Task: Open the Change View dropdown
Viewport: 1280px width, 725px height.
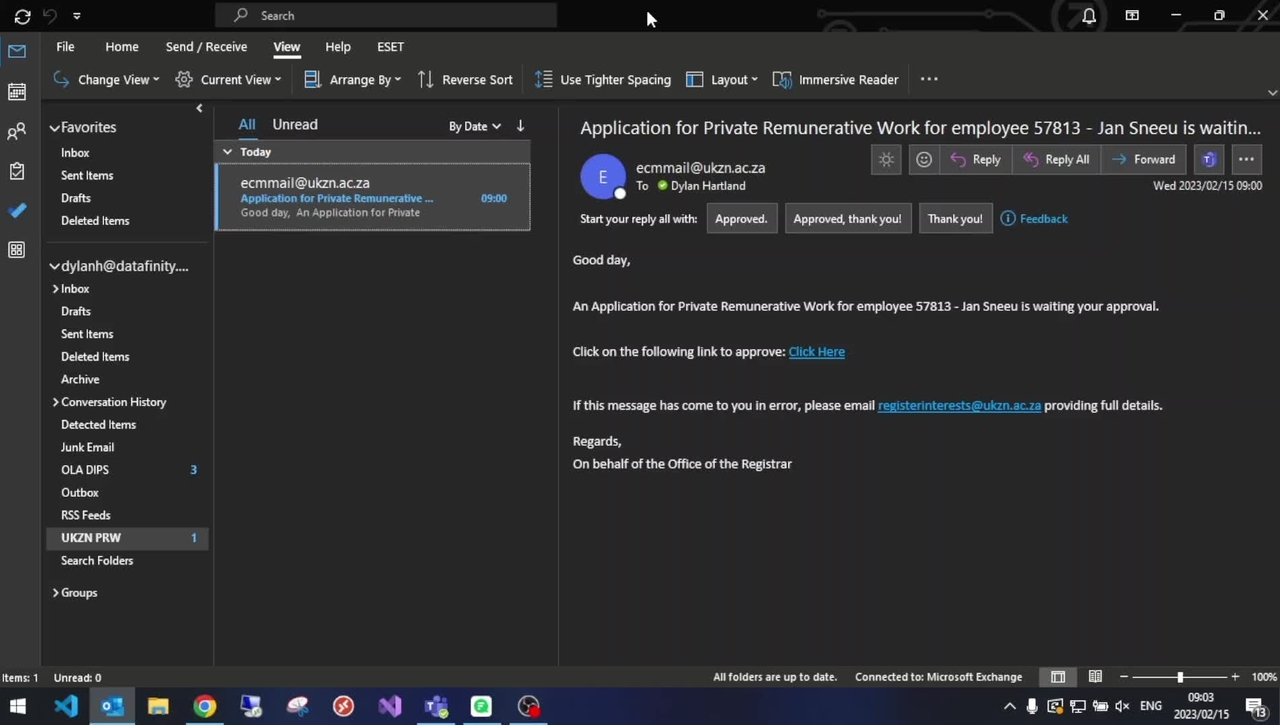Action: [105, 79]
